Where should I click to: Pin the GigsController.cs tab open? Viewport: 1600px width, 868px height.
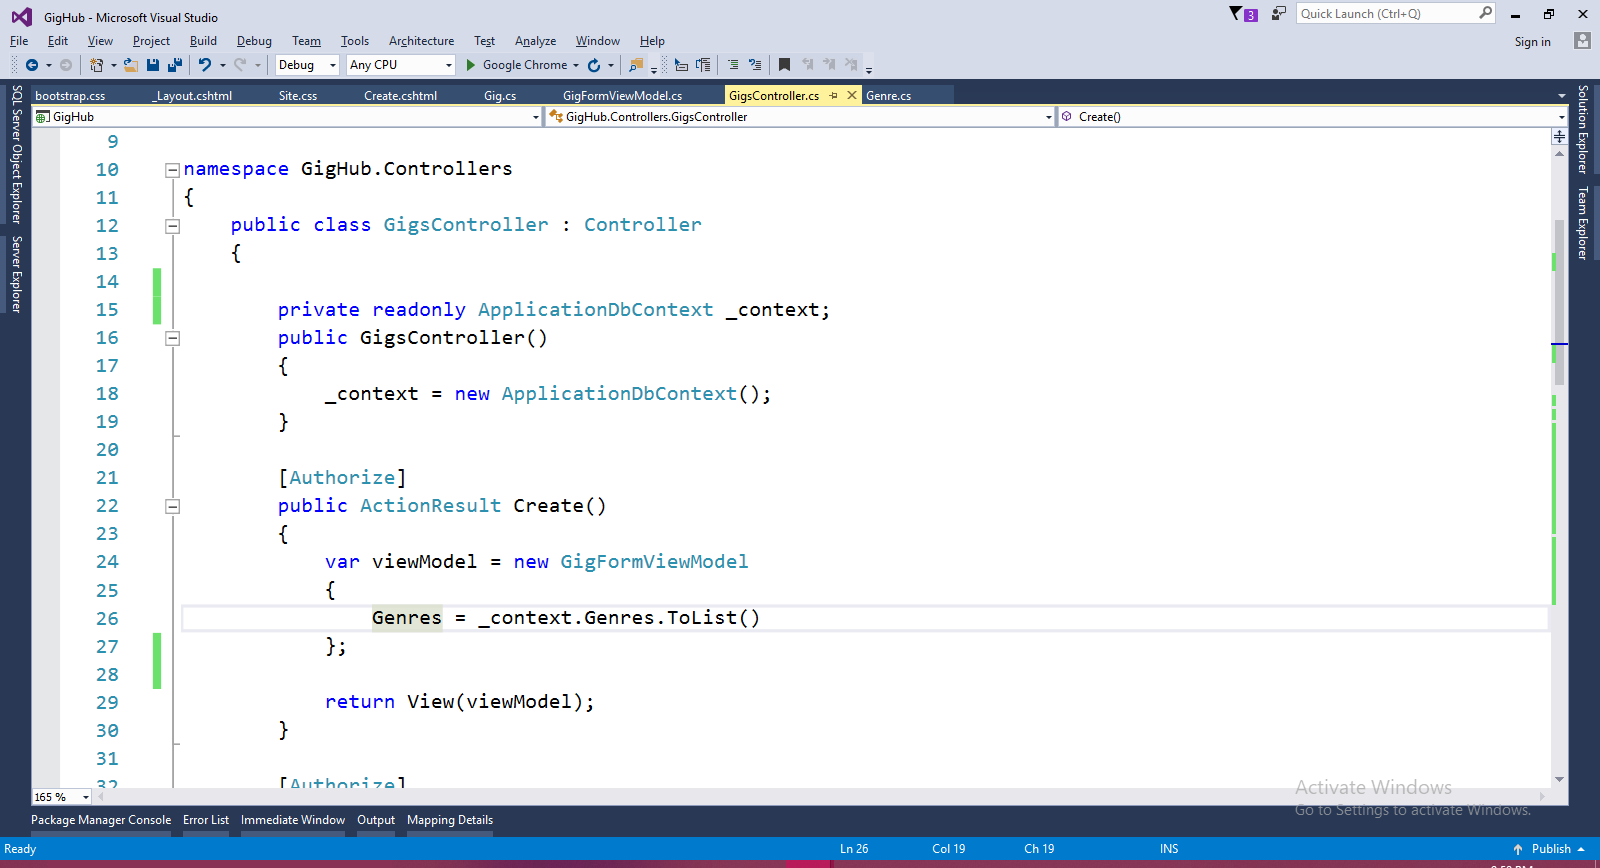[833, 96]
